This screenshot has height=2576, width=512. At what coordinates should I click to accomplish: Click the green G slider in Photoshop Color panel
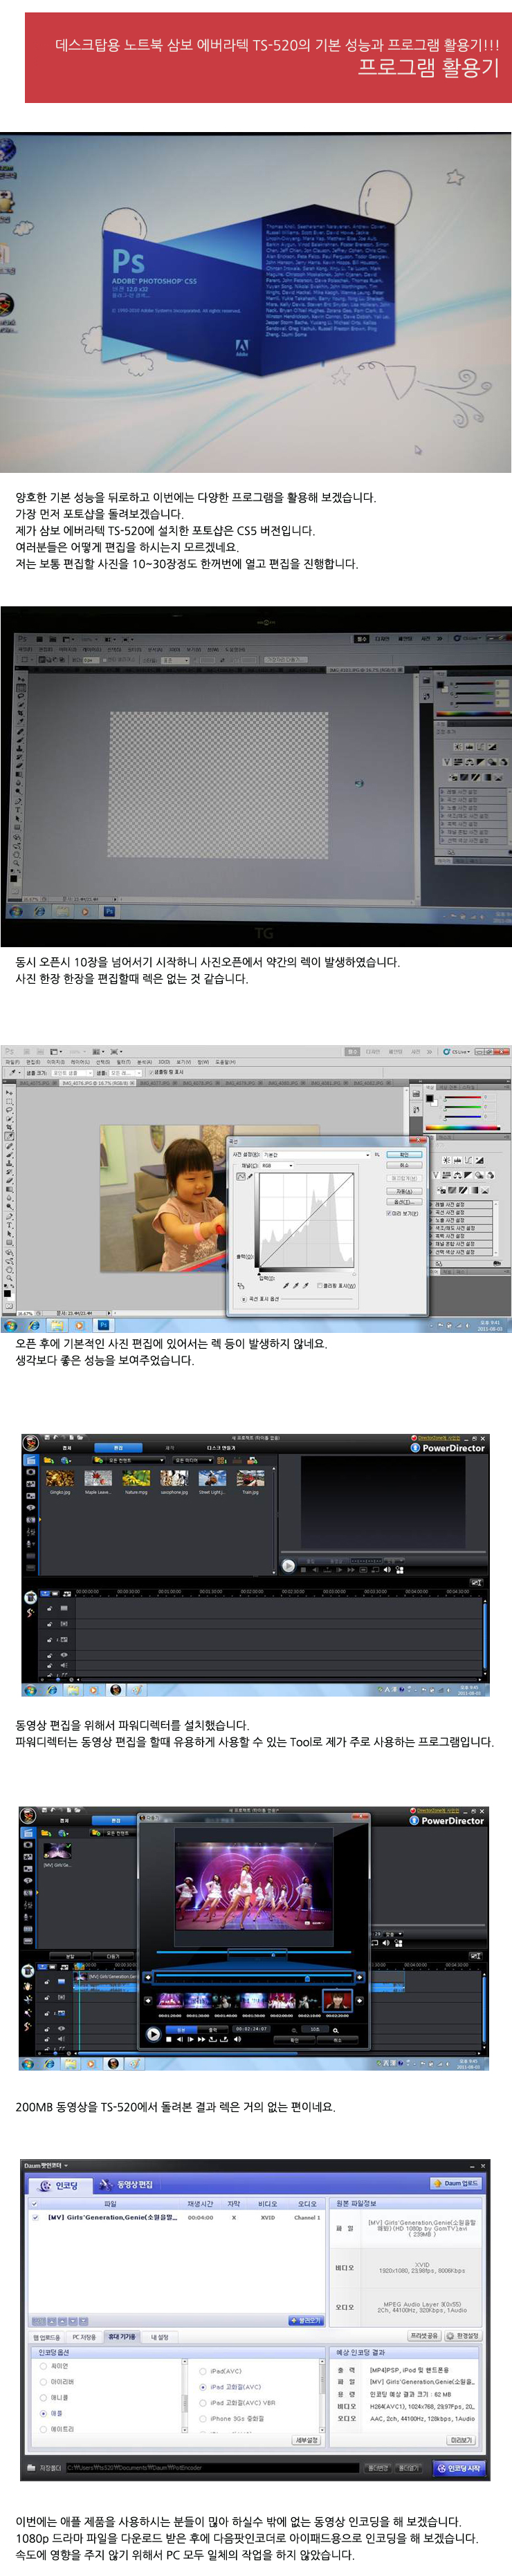pyautogui.click(x=463, y=1108)
